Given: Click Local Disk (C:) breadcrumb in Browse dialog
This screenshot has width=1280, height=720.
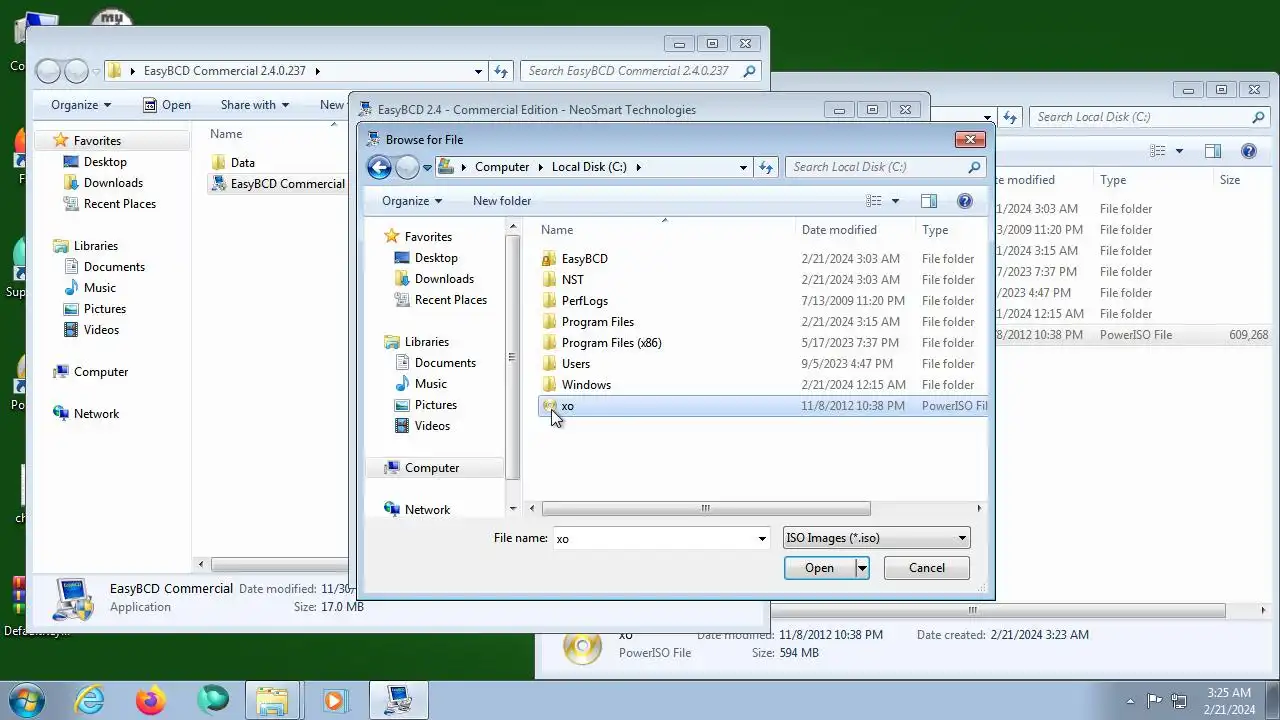Looking at the screenshot, I should [589, 167].
